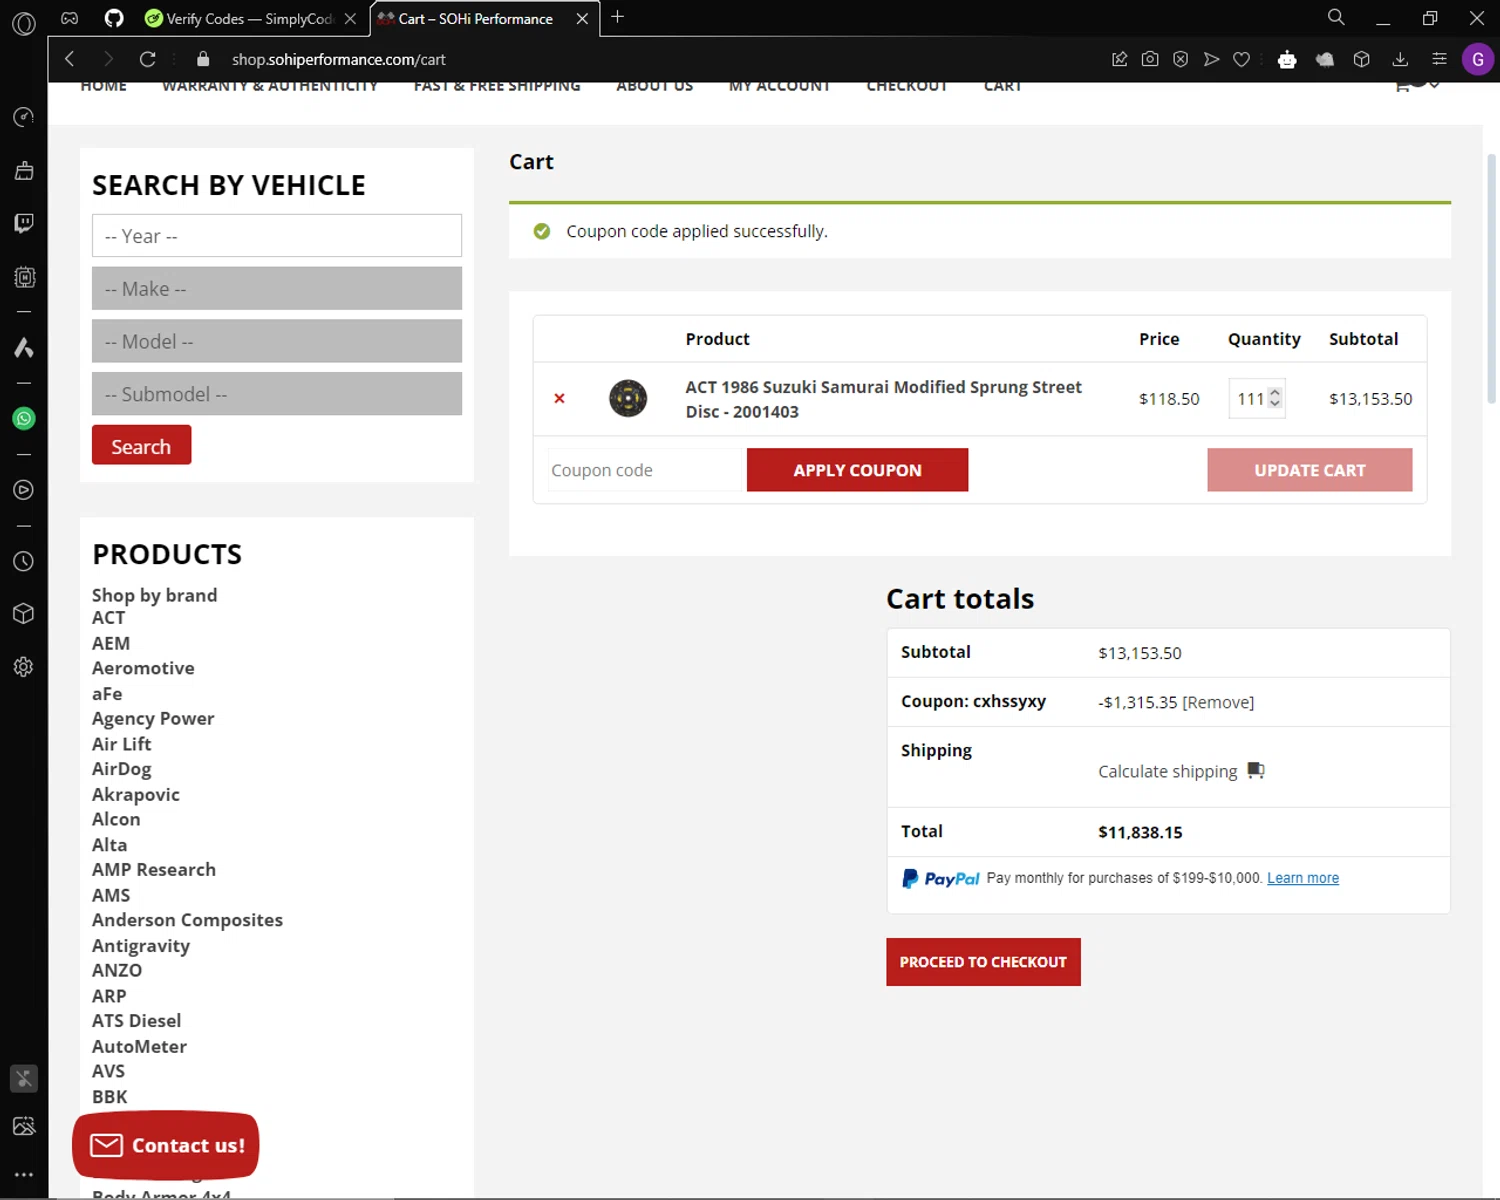Open the Contact us button
Viewport: 1500px width, 1200px height.
tap(166, 1145)
